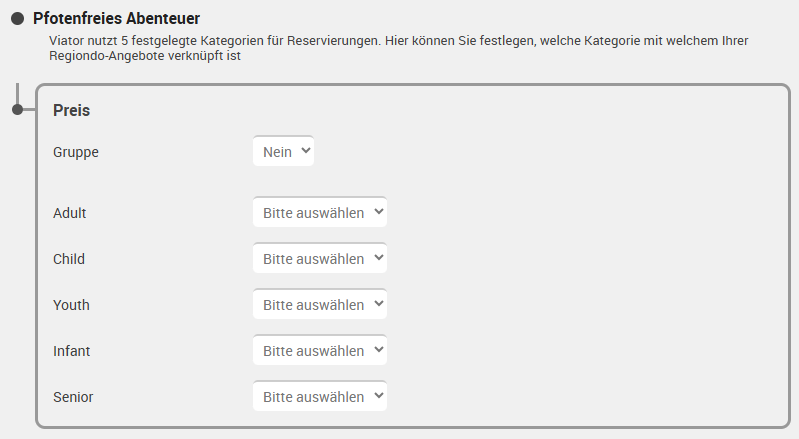799x439 pixels.
Task: Click the connector dot next to Preis
Action: pos(17,109)
